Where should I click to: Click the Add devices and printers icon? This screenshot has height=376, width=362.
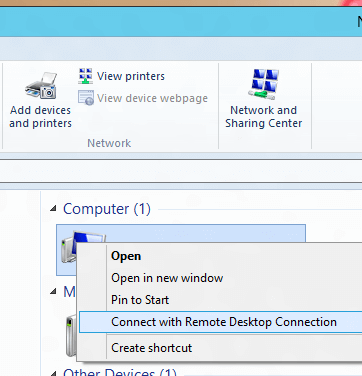[41, 86]
